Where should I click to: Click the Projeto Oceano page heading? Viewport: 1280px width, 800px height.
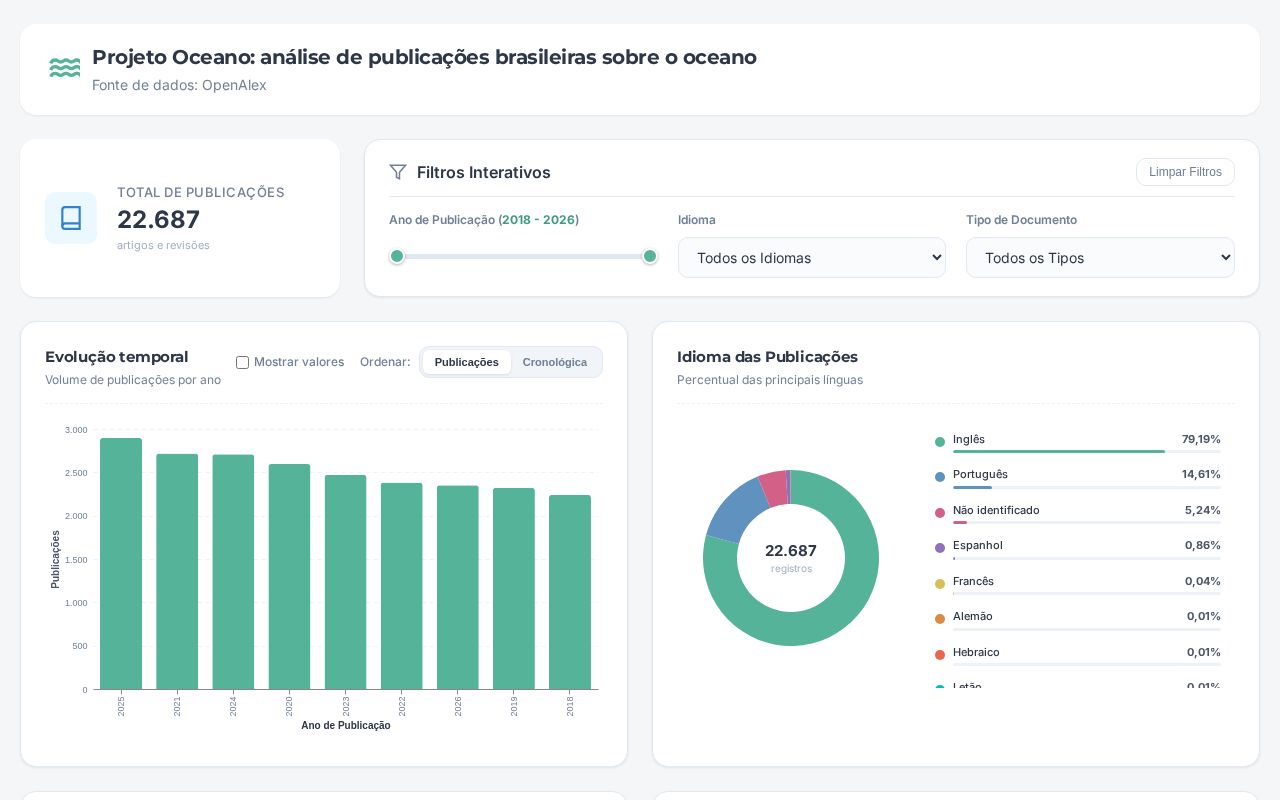pyautogui.click(x=424, y=57)
